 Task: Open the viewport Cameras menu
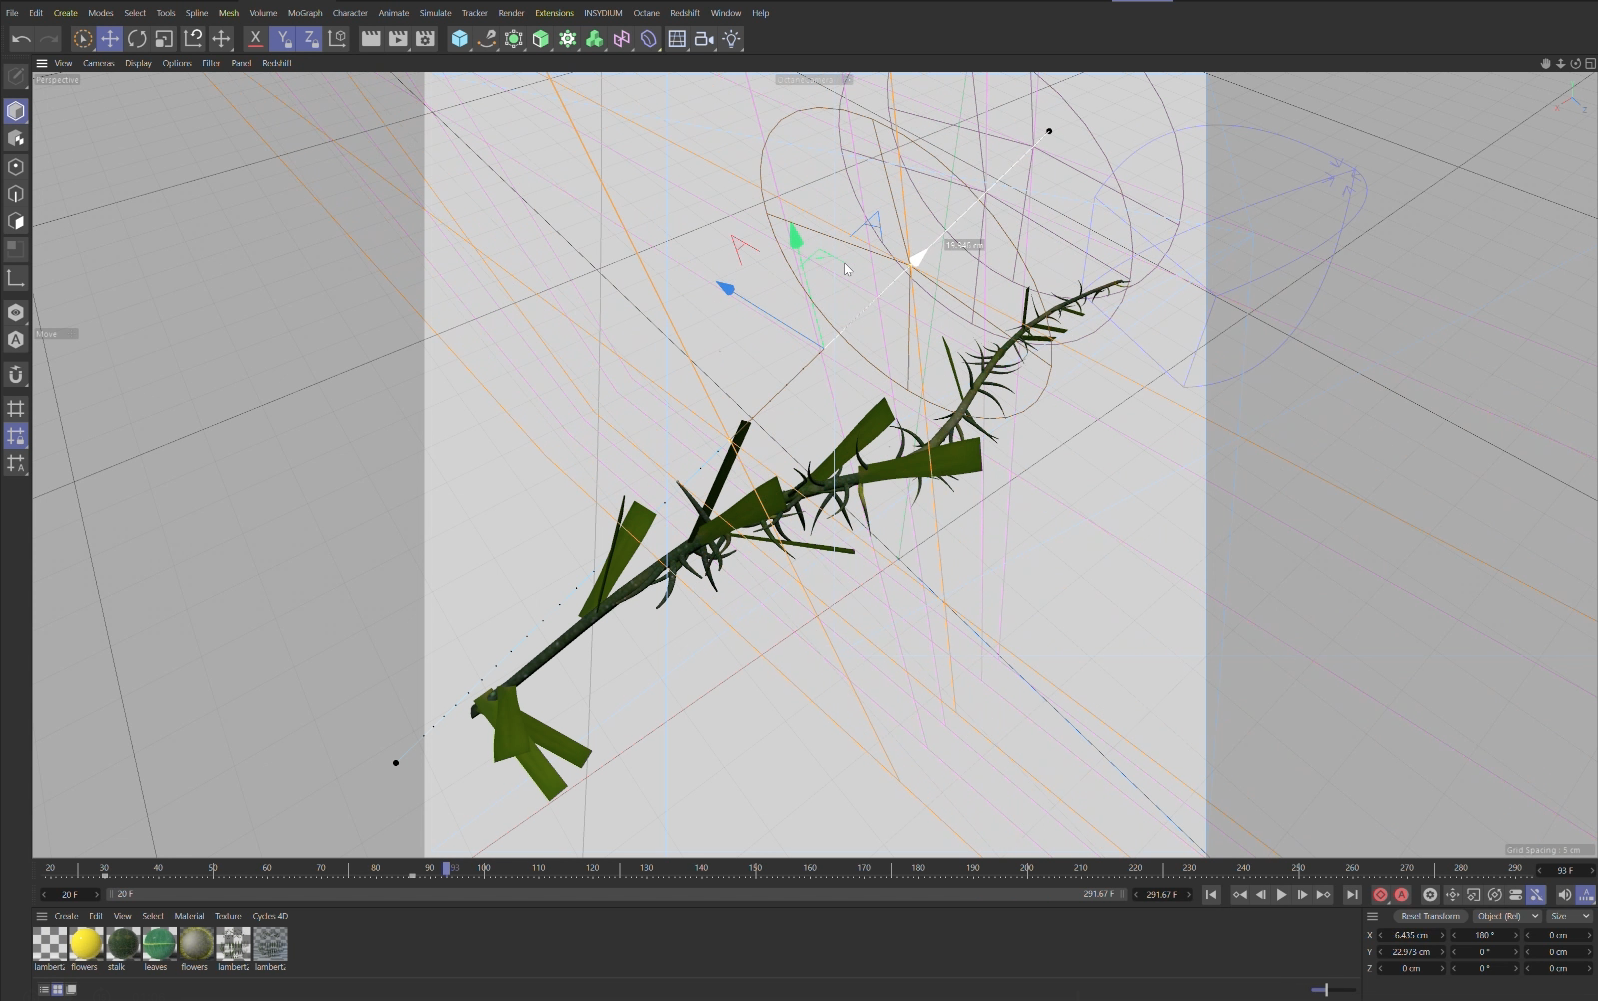98,63
